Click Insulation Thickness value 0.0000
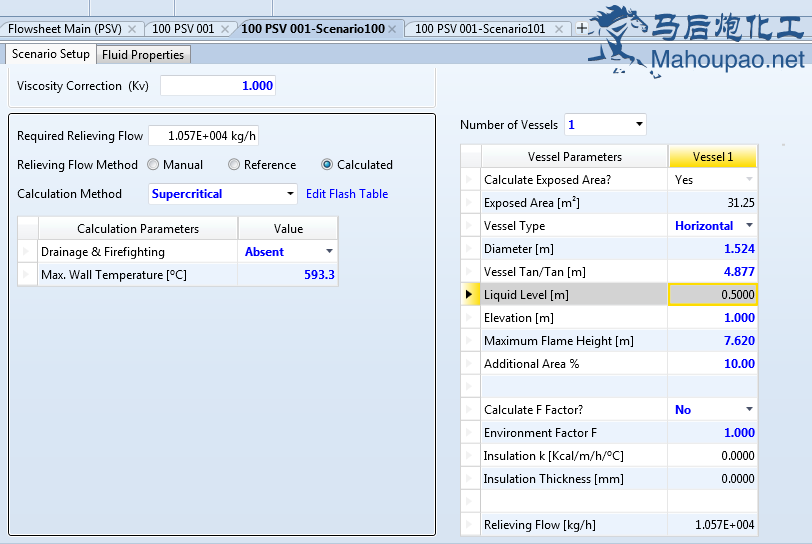The width and height of the screenshot is (812, 544). [713, 479]
